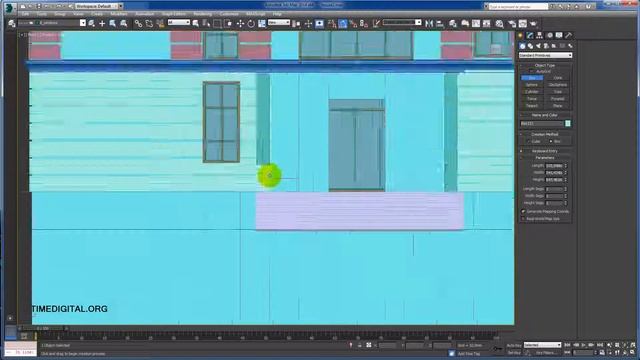This screenshot has height=360, width=640.
Task: Open the Help menu
Action: click(277, 14)
